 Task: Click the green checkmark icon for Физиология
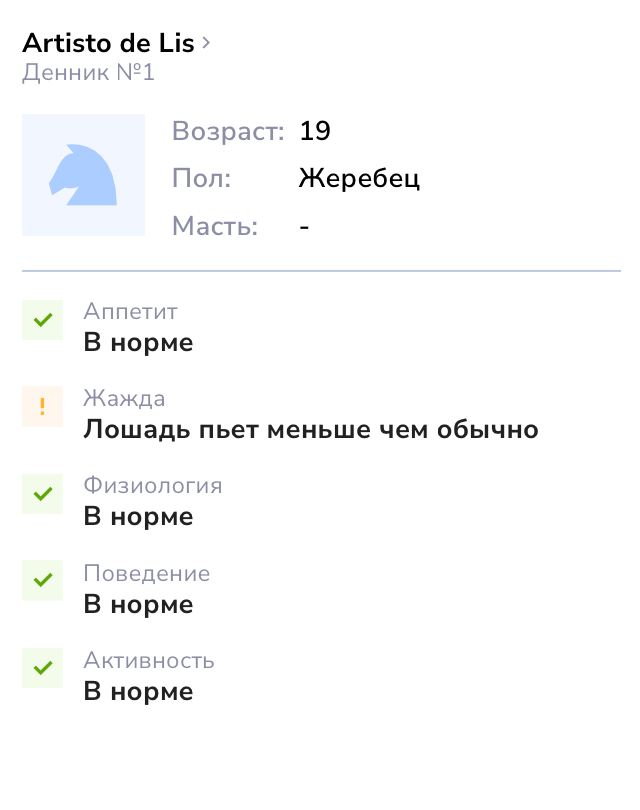42,494
